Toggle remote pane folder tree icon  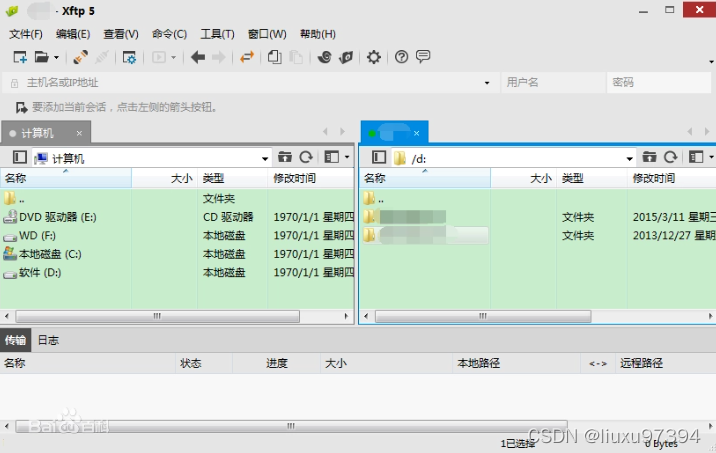(x=379, y=158)
